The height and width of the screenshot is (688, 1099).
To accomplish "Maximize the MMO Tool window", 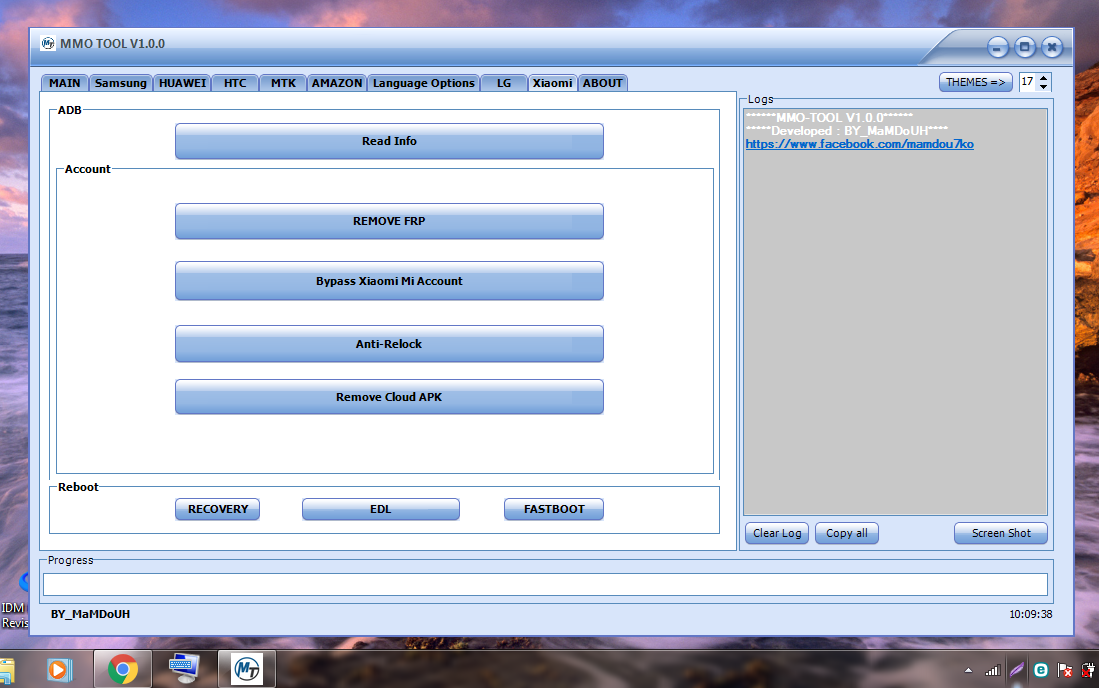I will click(x=1025, y=48).
